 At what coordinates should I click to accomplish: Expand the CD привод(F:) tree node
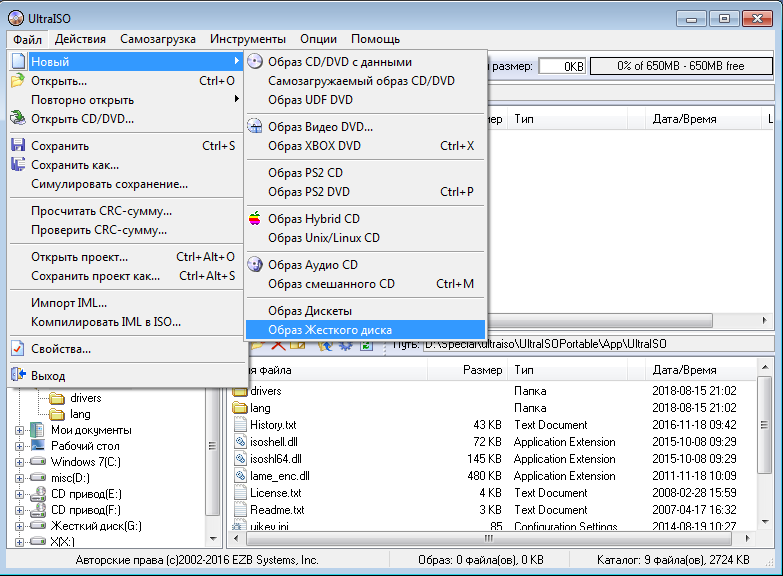click(19, 510)
